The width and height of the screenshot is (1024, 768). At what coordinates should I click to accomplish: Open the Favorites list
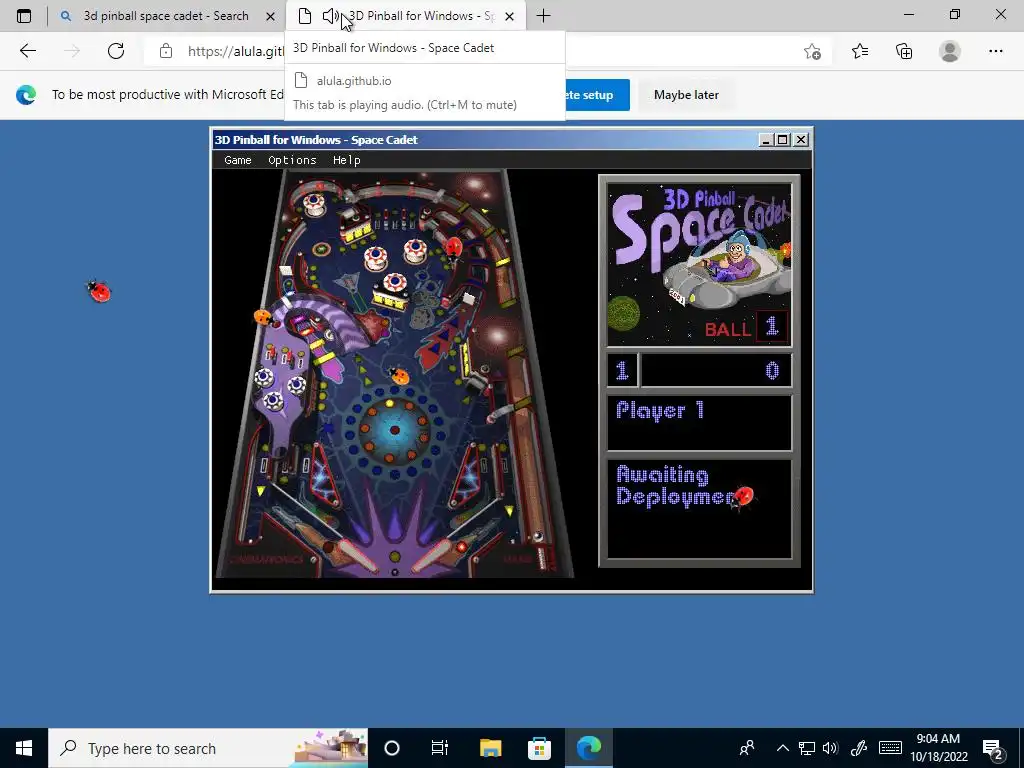tap(859, 51)
